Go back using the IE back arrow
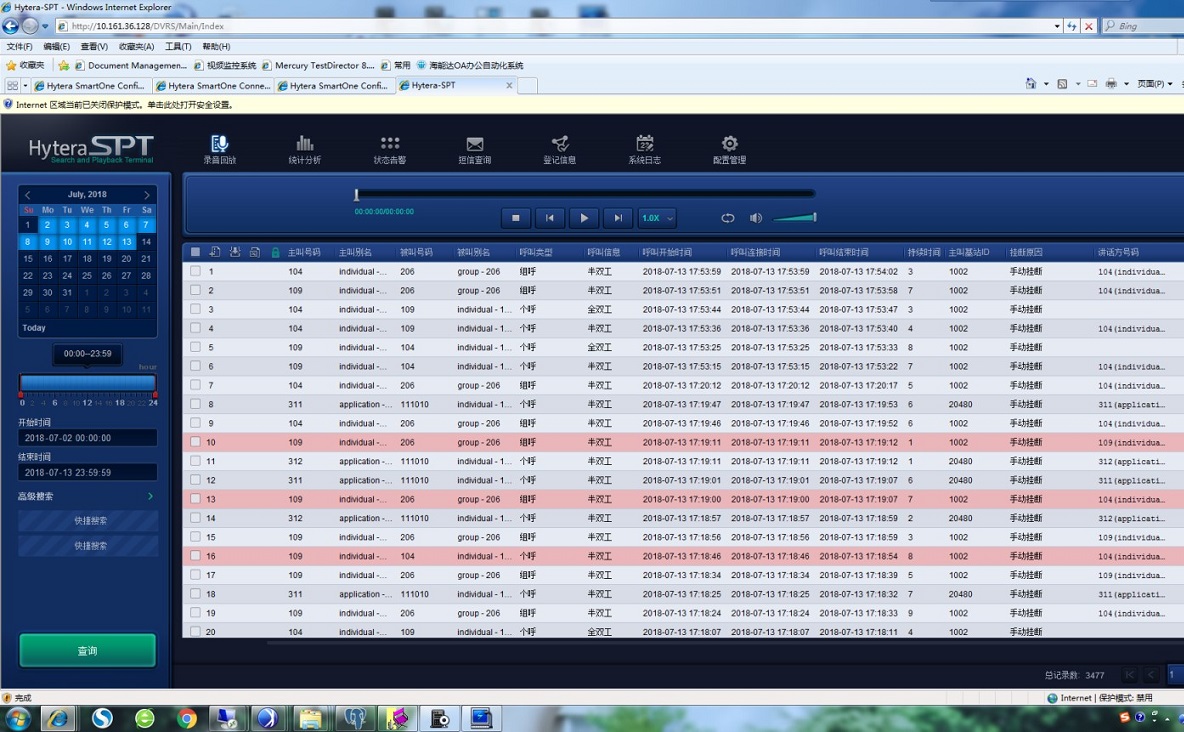Image resolution: width=1184 pixels, height=732 pixels. click(11, 26)
